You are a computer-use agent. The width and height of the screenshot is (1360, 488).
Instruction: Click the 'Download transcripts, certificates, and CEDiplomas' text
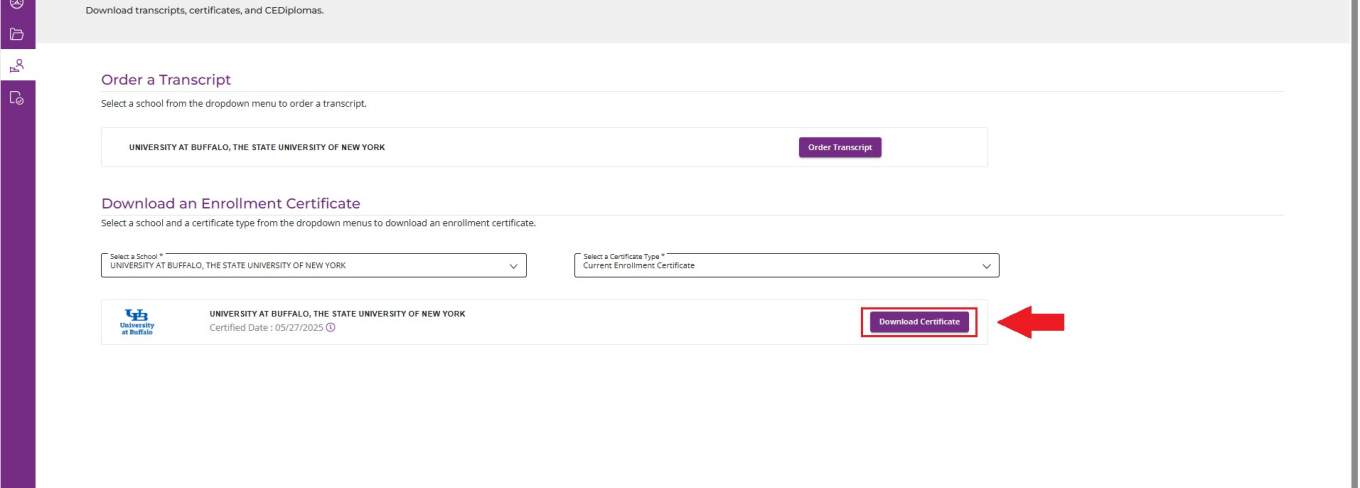[x=205, y=11]
